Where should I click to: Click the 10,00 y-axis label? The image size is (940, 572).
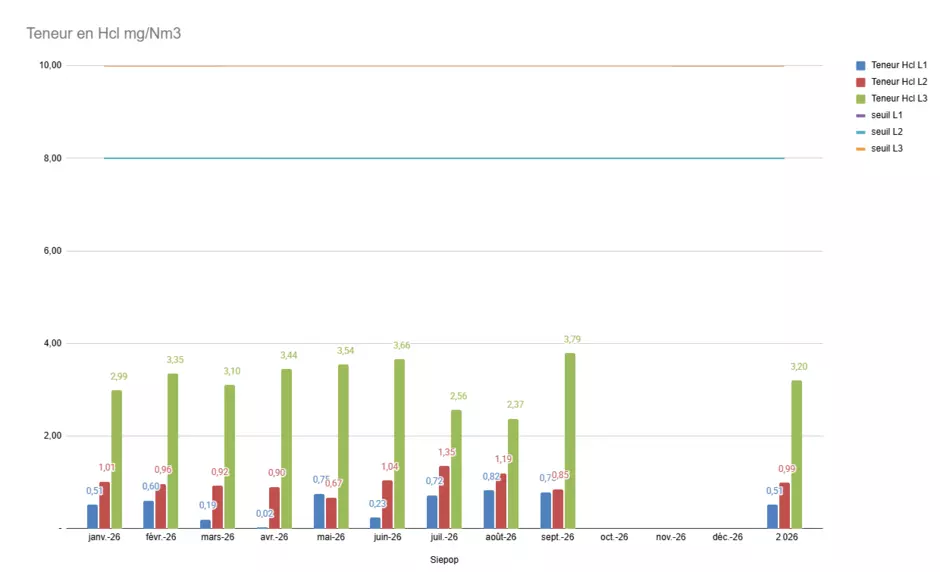[50, 65]
